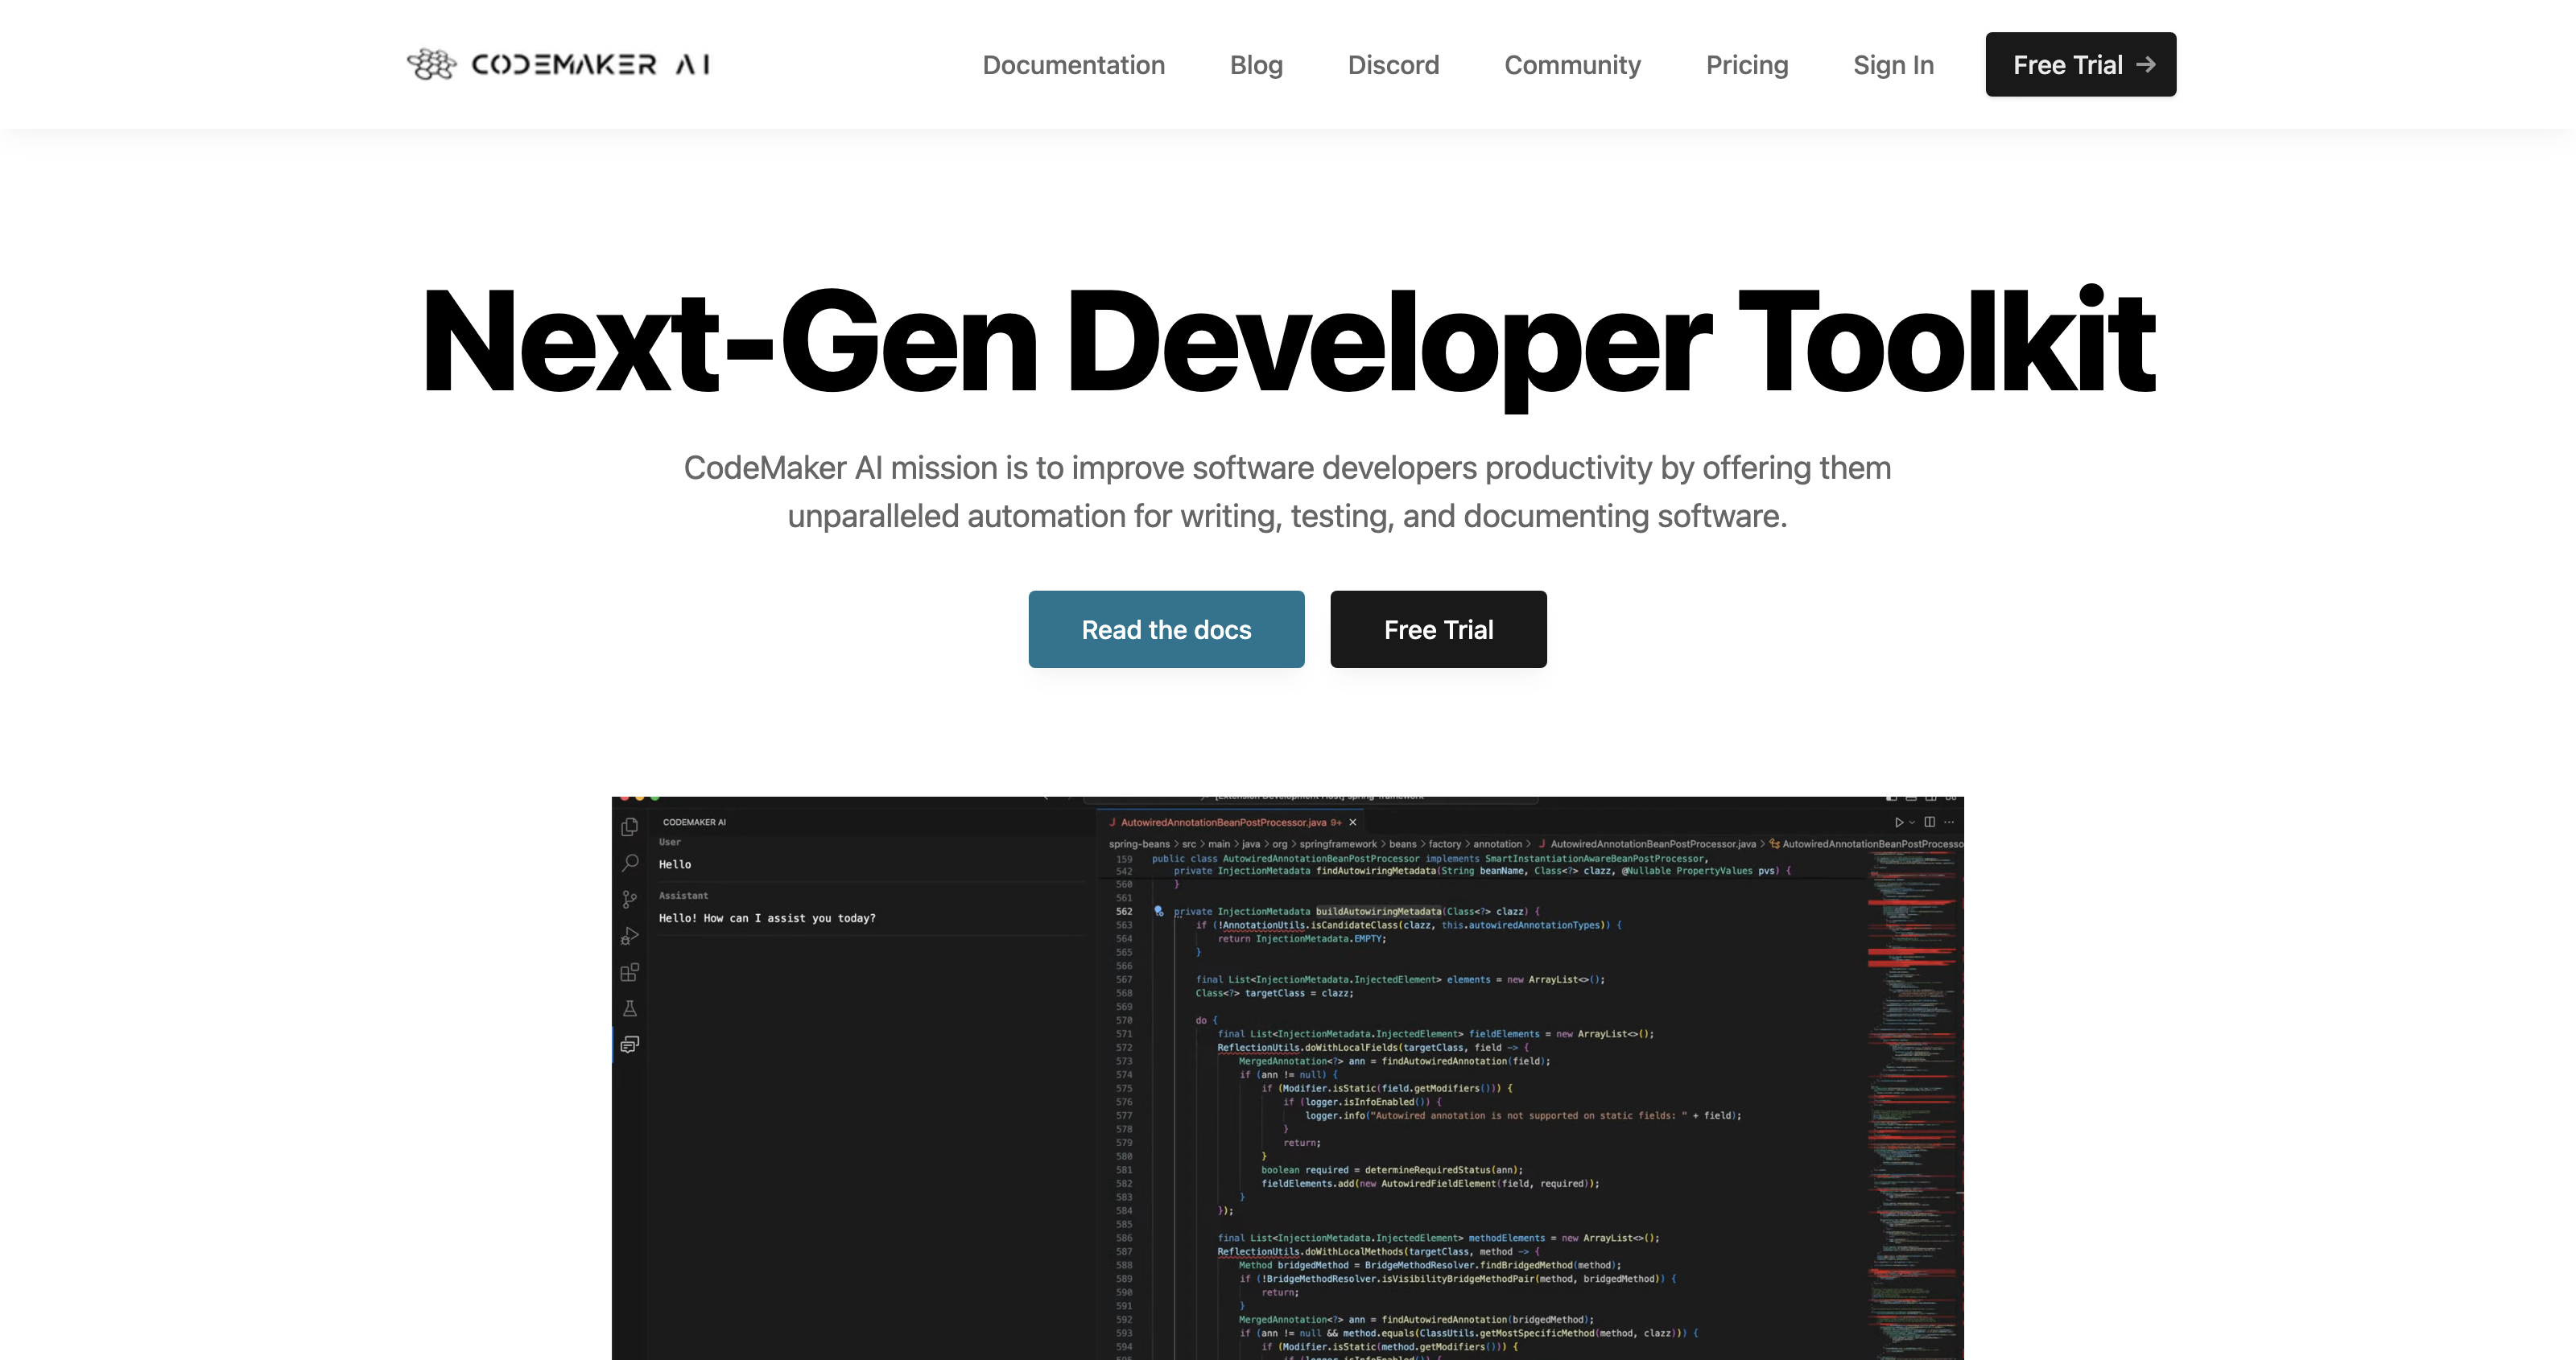This screenshot has height=1360, width=2576.
Task: Click the Read the docs button
Action: click(1166, 629)
